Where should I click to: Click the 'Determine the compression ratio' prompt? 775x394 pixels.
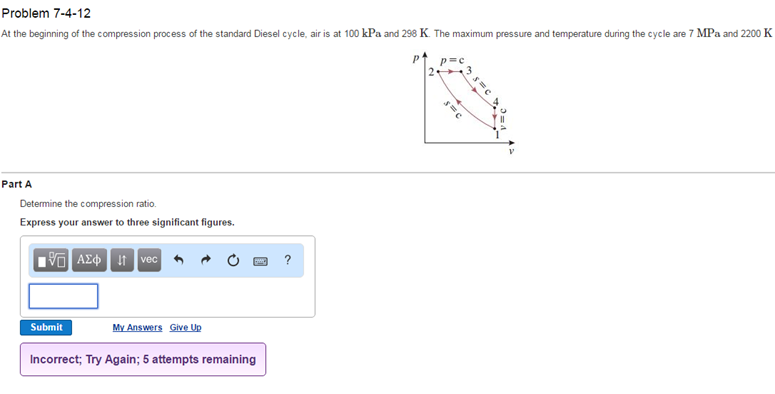point(88,204)
